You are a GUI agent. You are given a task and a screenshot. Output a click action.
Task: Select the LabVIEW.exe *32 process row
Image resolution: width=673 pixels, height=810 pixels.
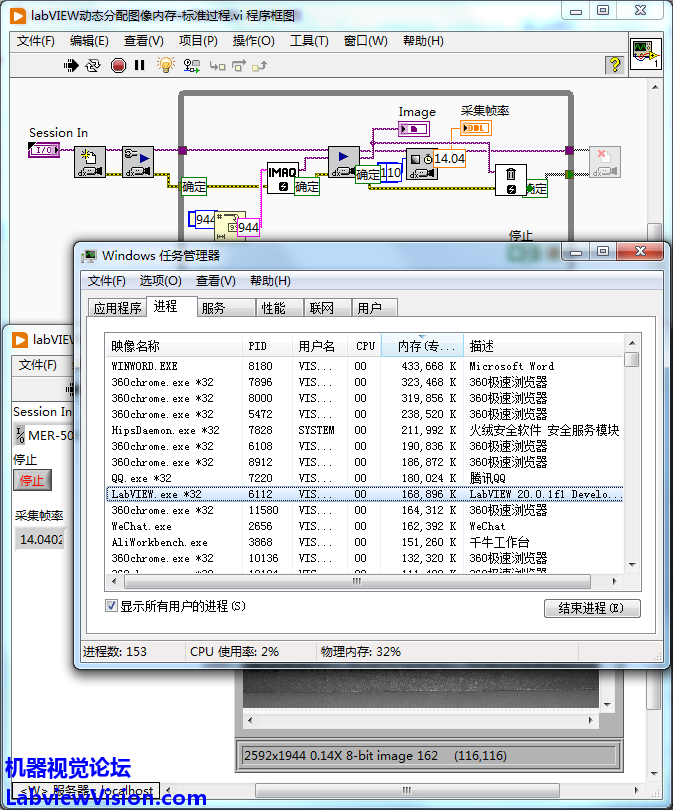click(x=365, y=494)
